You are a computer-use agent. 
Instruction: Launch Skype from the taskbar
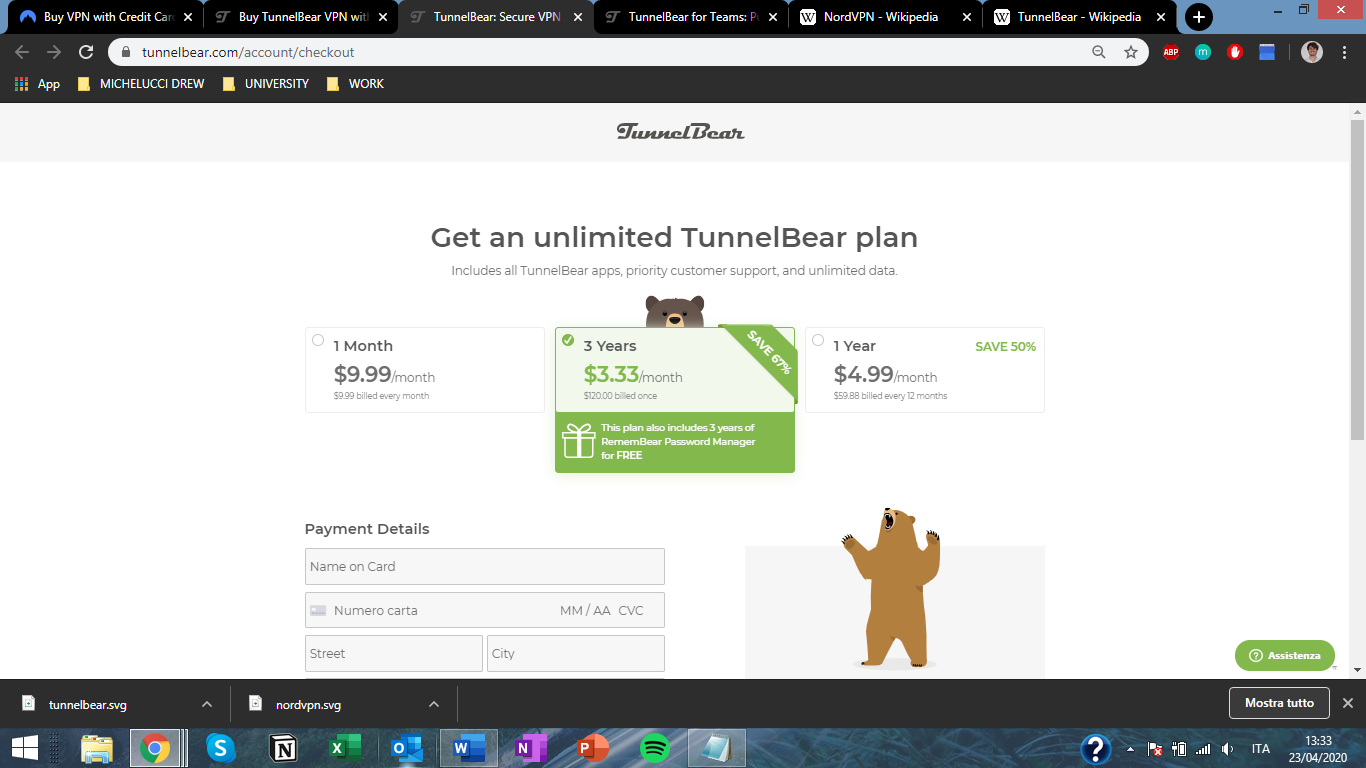pos(220,748)
